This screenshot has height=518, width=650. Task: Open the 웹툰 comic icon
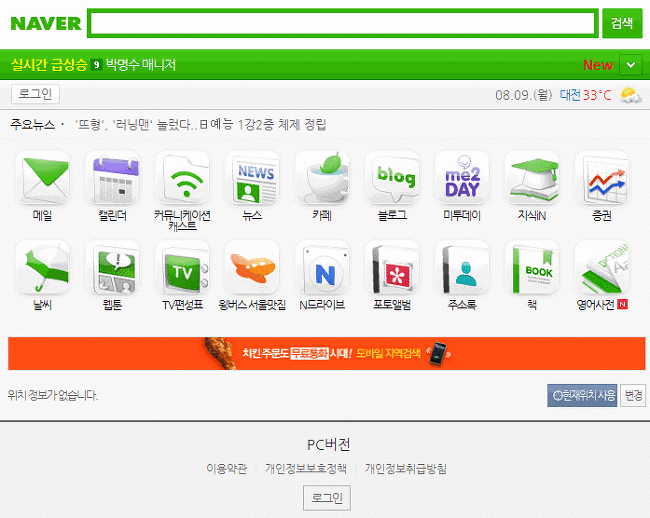coord(112,269)
